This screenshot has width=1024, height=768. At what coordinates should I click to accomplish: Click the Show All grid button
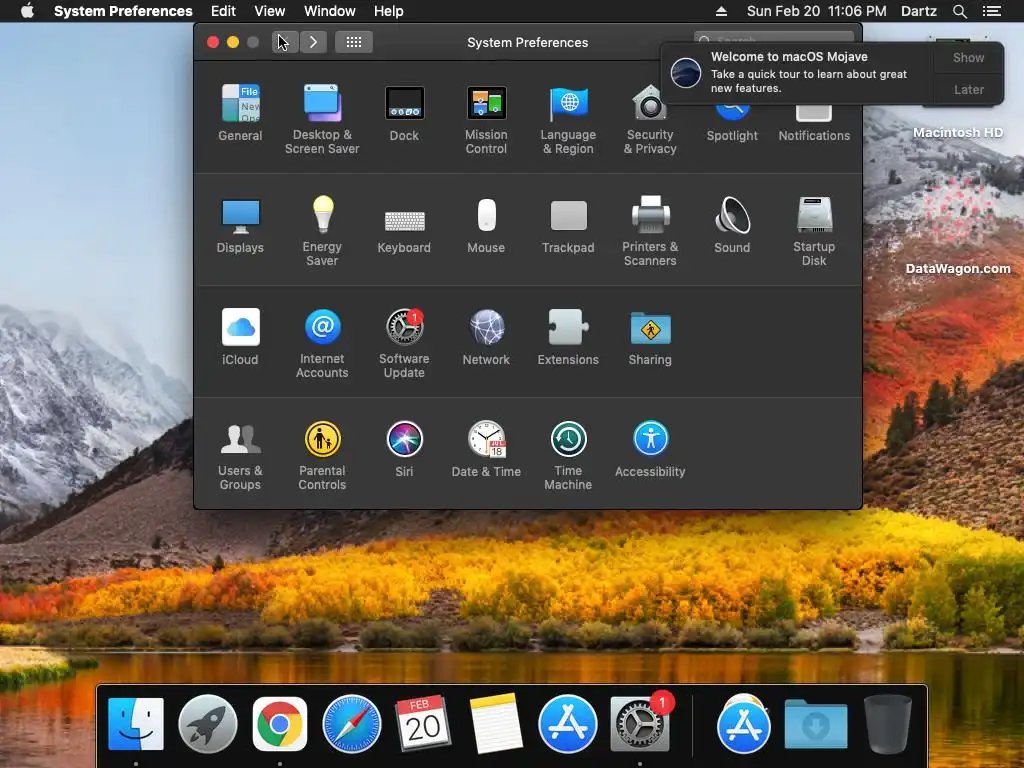(354, 42)
